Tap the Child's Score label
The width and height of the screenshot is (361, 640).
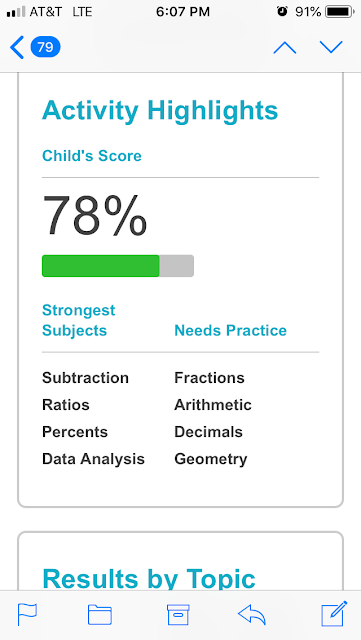point(92,156)
